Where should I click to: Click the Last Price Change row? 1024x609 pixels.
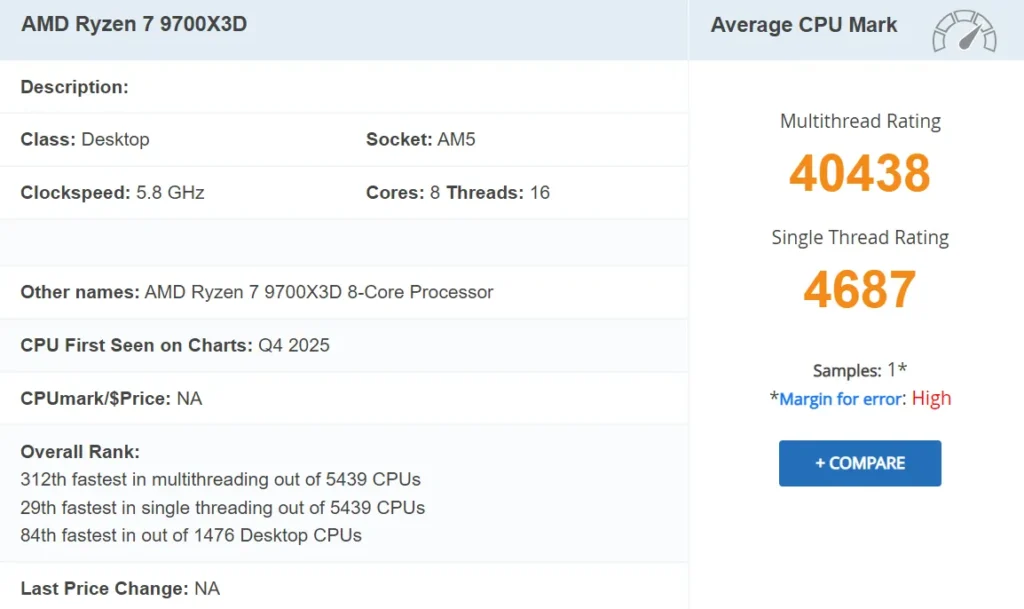(x=120, y=588)
